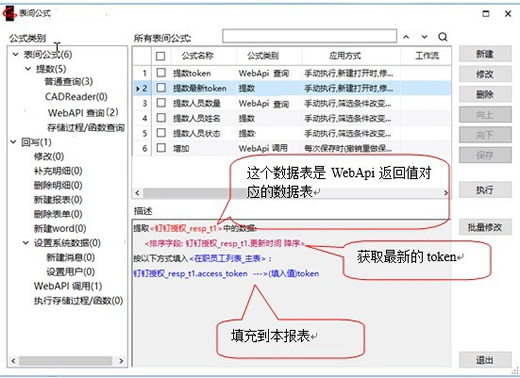The width and height of the screenshot is (520, 378).
Task: Focus the formula search input field
Action: point(309,36)
